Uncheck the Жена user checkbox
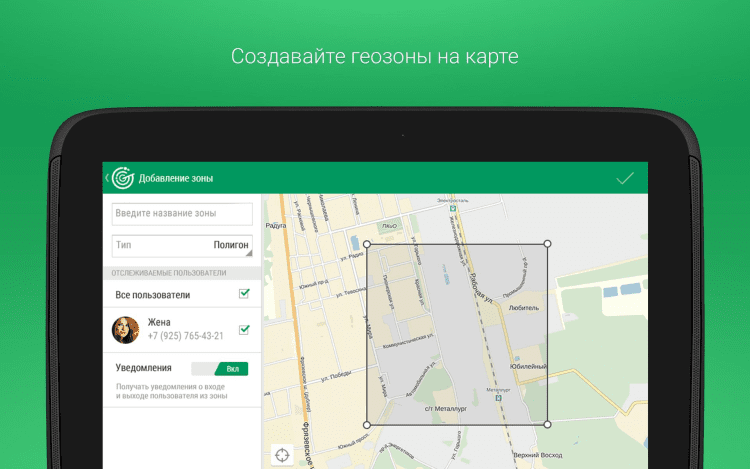The height and width of the screenshot is (469, 750). [244, 329]
